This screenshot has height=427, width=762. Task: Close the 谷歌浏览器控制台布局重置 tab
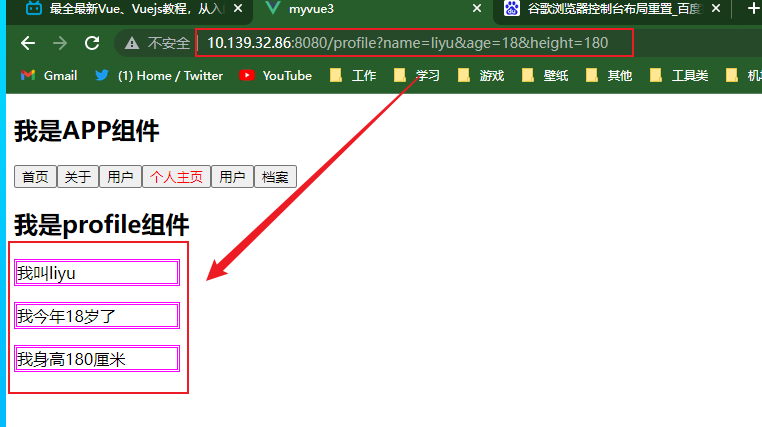(x=716, y=9)
